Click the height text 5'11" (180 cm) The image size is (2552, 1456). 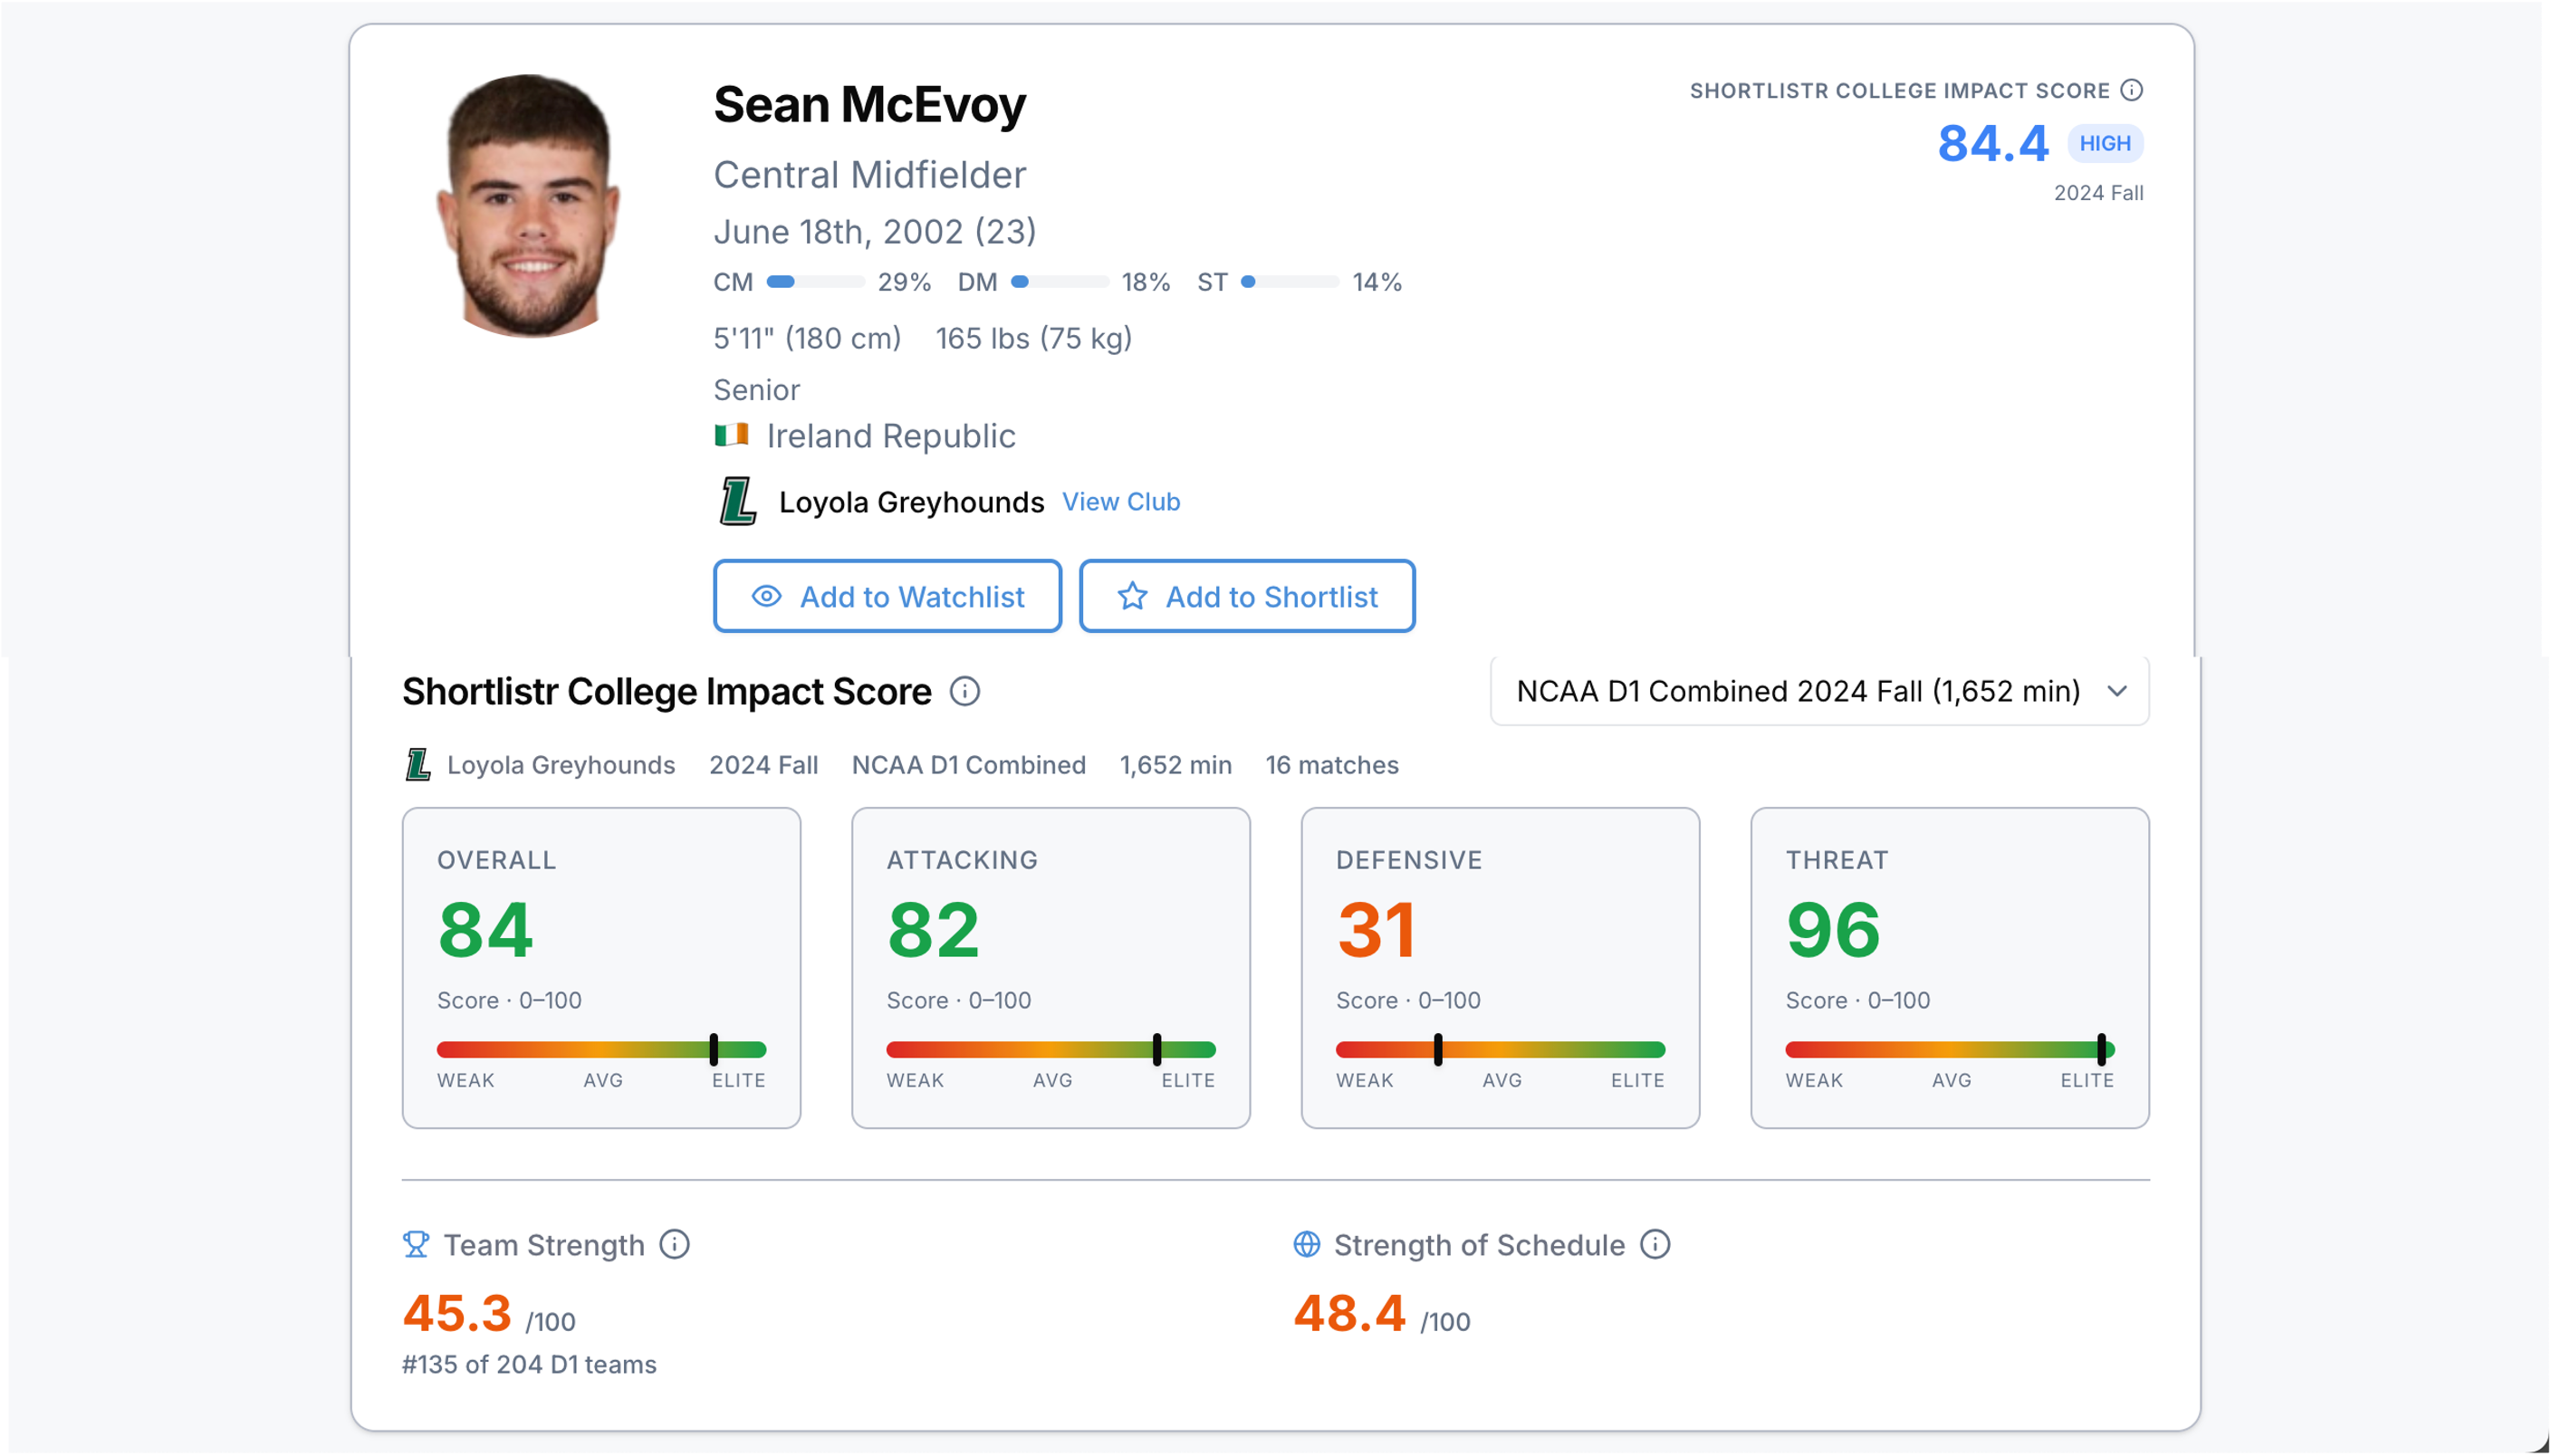(x=806, y=338)
